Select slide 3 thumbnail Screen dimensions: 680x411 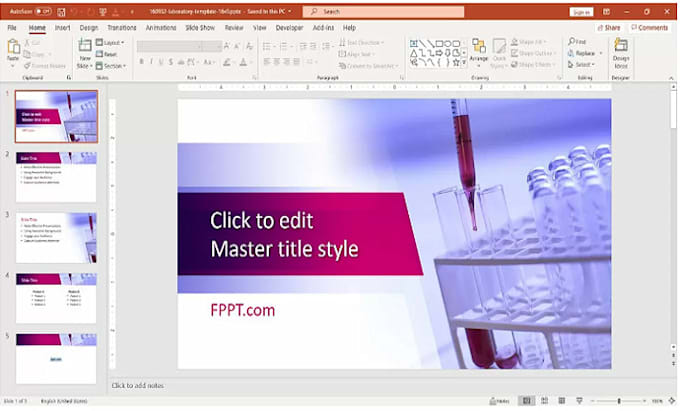[x=56, y=238]
